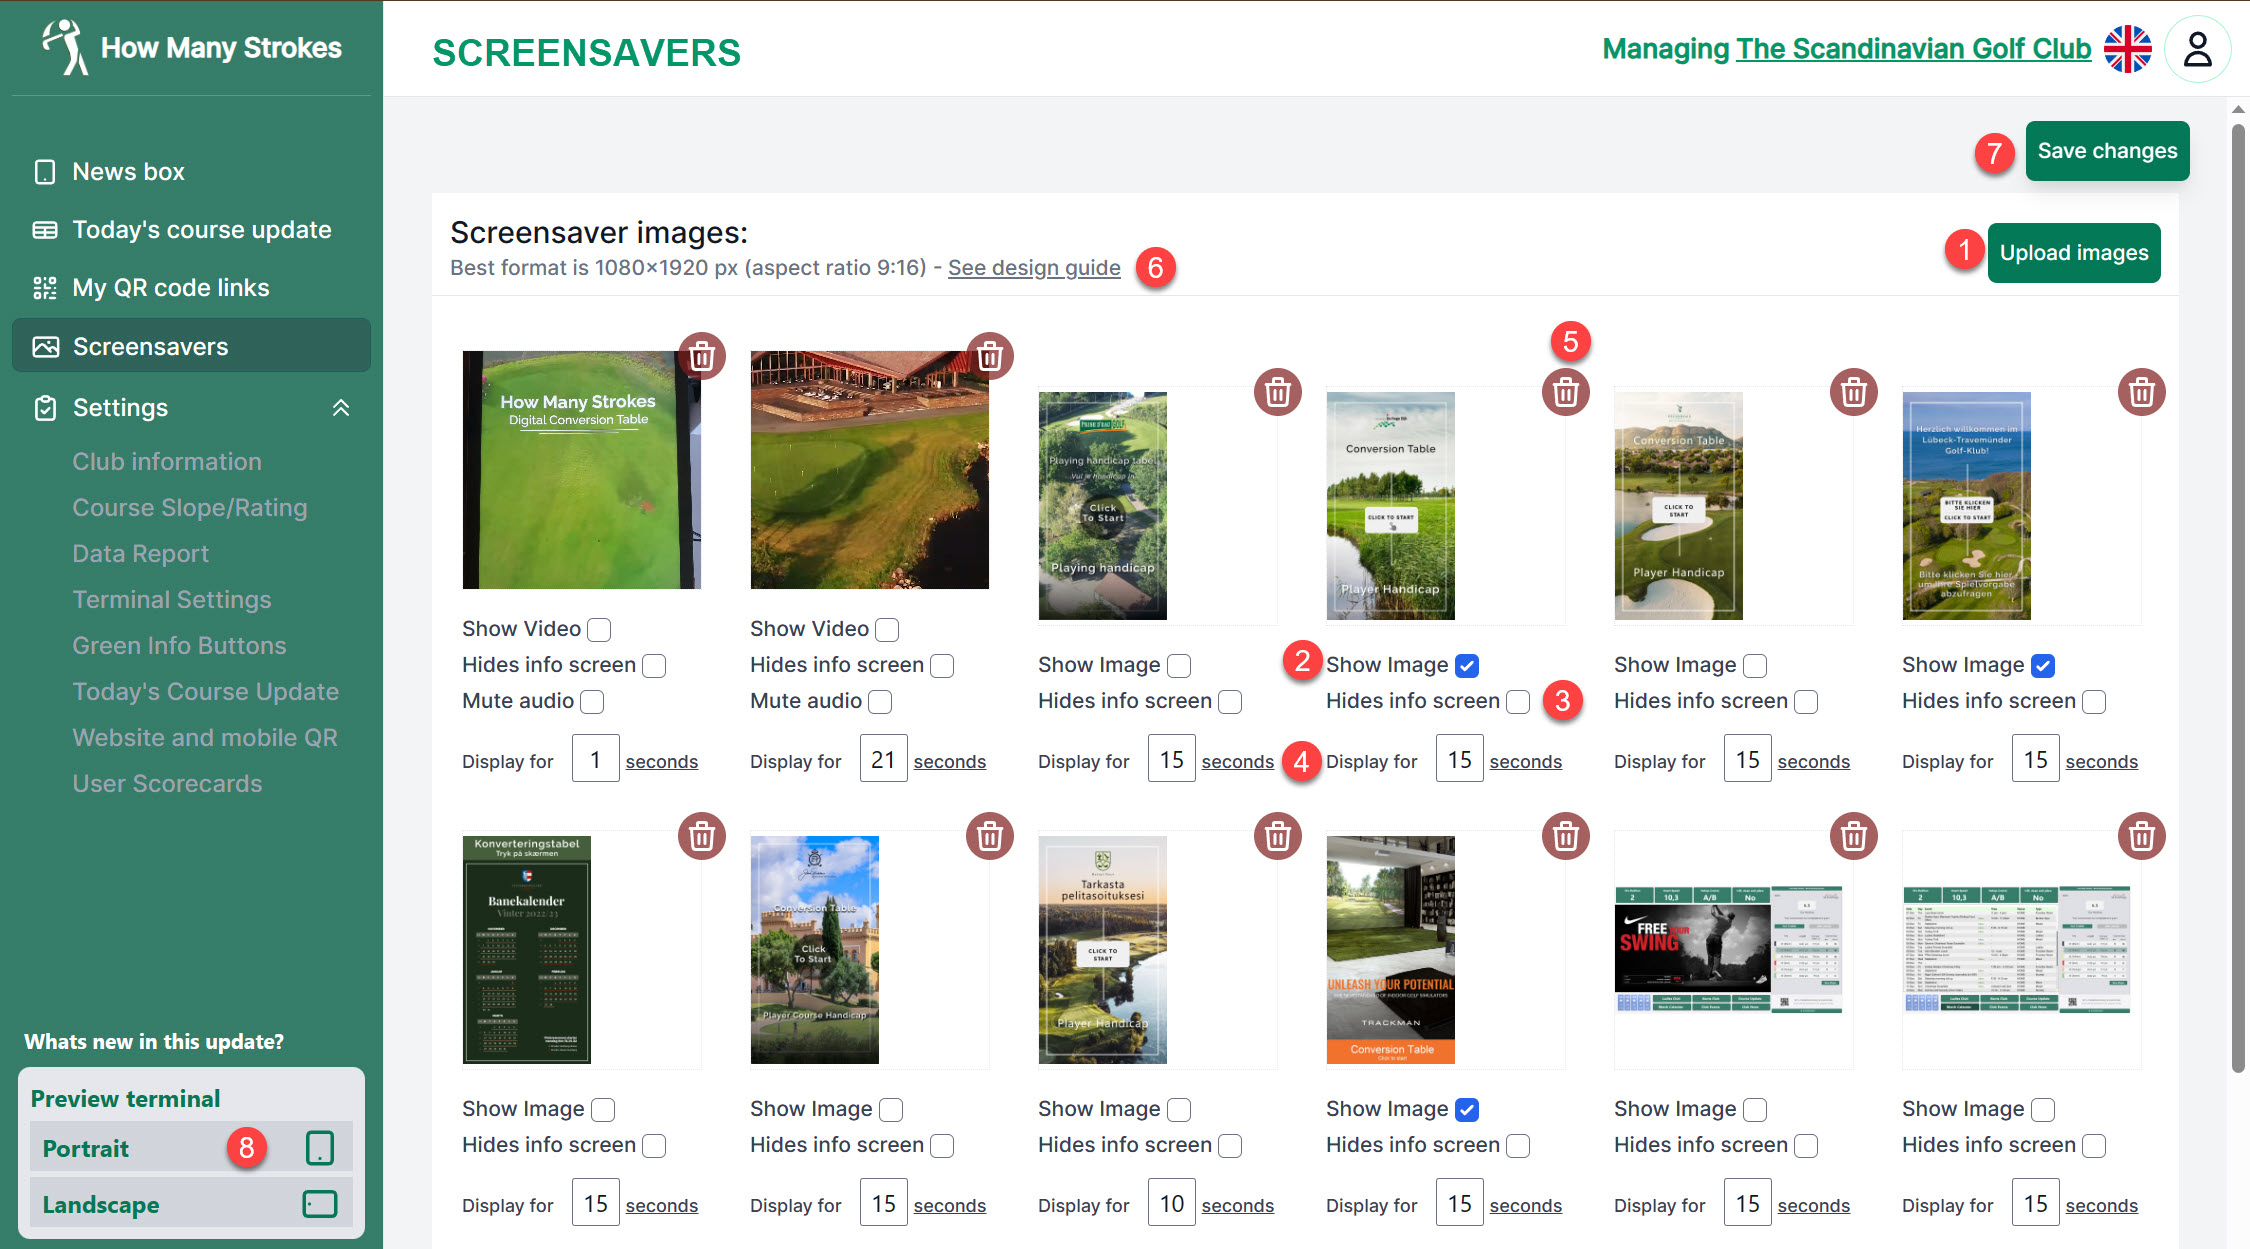Enable Show Image for Playing handicap image

pos(1179,666)
